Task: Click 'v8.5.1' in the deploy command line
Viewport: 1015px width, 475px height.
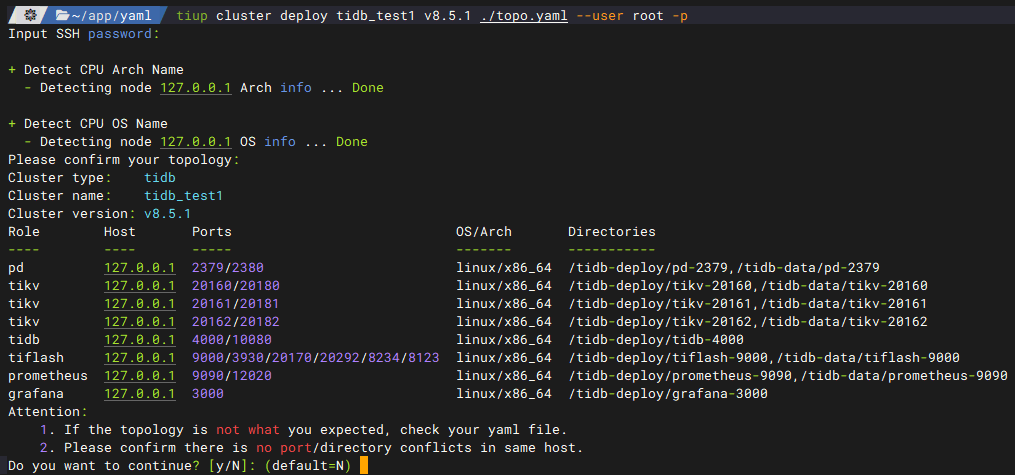Action: [x=448, y=16]
